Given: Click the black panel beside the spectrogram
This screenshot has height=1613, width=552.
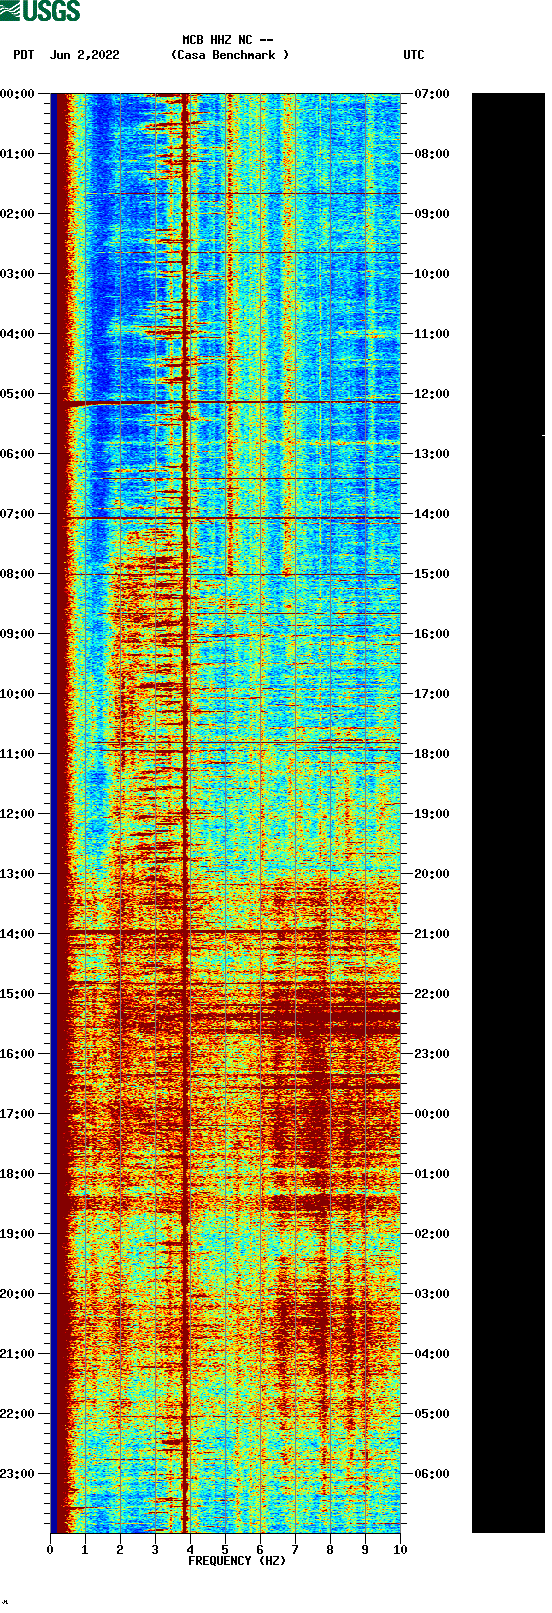Looking at the screenshot, I should click(x=508, y=813).
